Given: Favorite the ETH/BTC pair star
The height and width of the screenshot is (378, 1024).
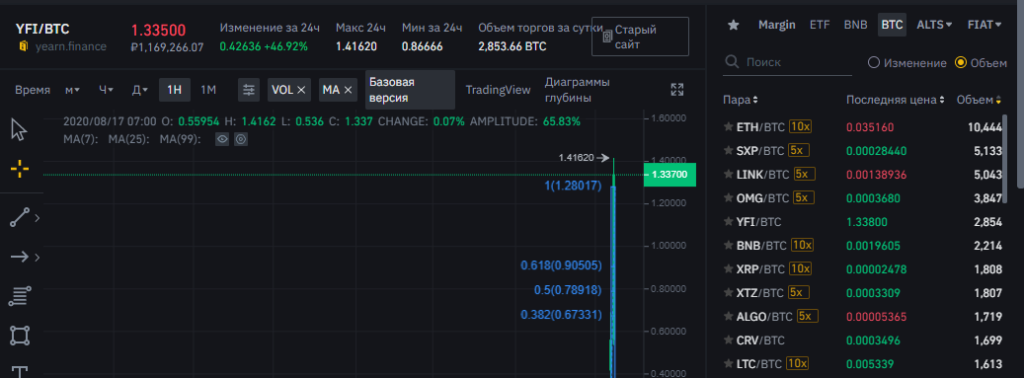Looking at the screenshot, I should click(x=728, y=127).
